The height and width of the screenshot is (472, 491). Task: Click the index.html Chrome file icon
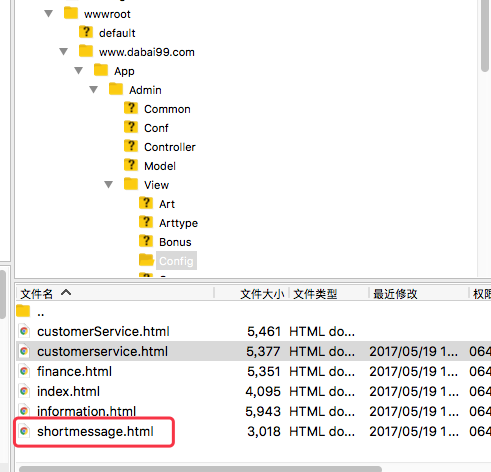(x=24, y=391)
